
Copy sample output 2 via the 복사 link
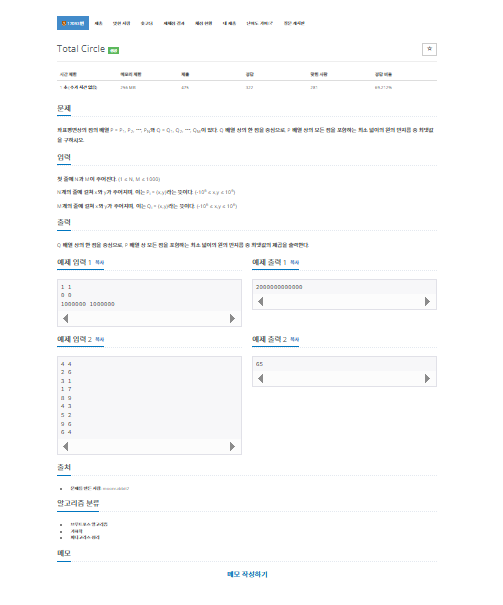coord(295,340)
